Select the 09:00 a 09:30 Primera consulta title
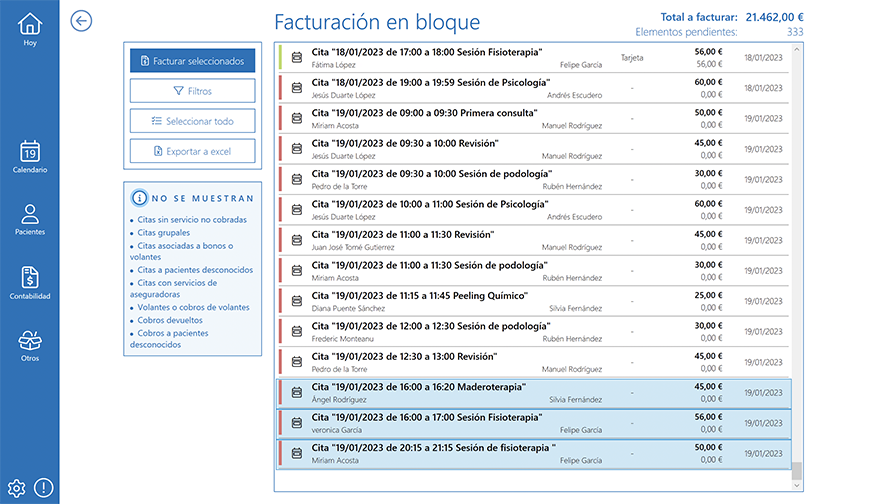Viewport: 896px width, 504px height. (425, 113)
